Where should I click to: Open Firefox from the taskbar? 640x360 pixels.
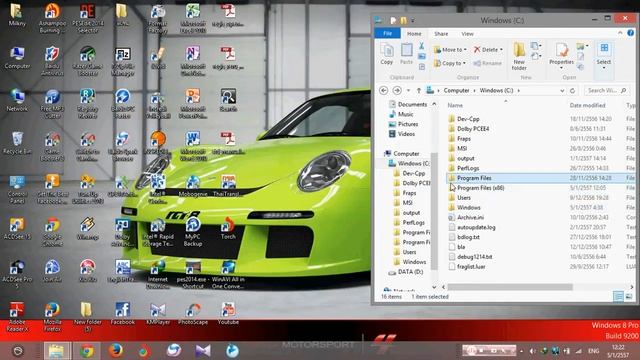(116, 351)
